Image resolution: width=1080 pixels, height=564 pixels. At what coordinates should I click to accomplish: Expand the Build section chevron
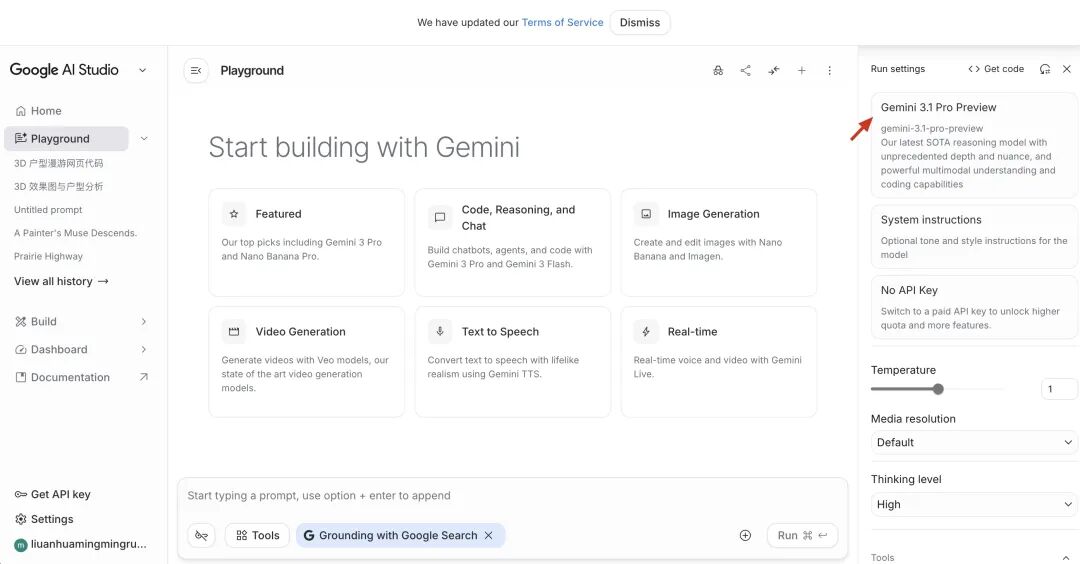click(144, 322)
